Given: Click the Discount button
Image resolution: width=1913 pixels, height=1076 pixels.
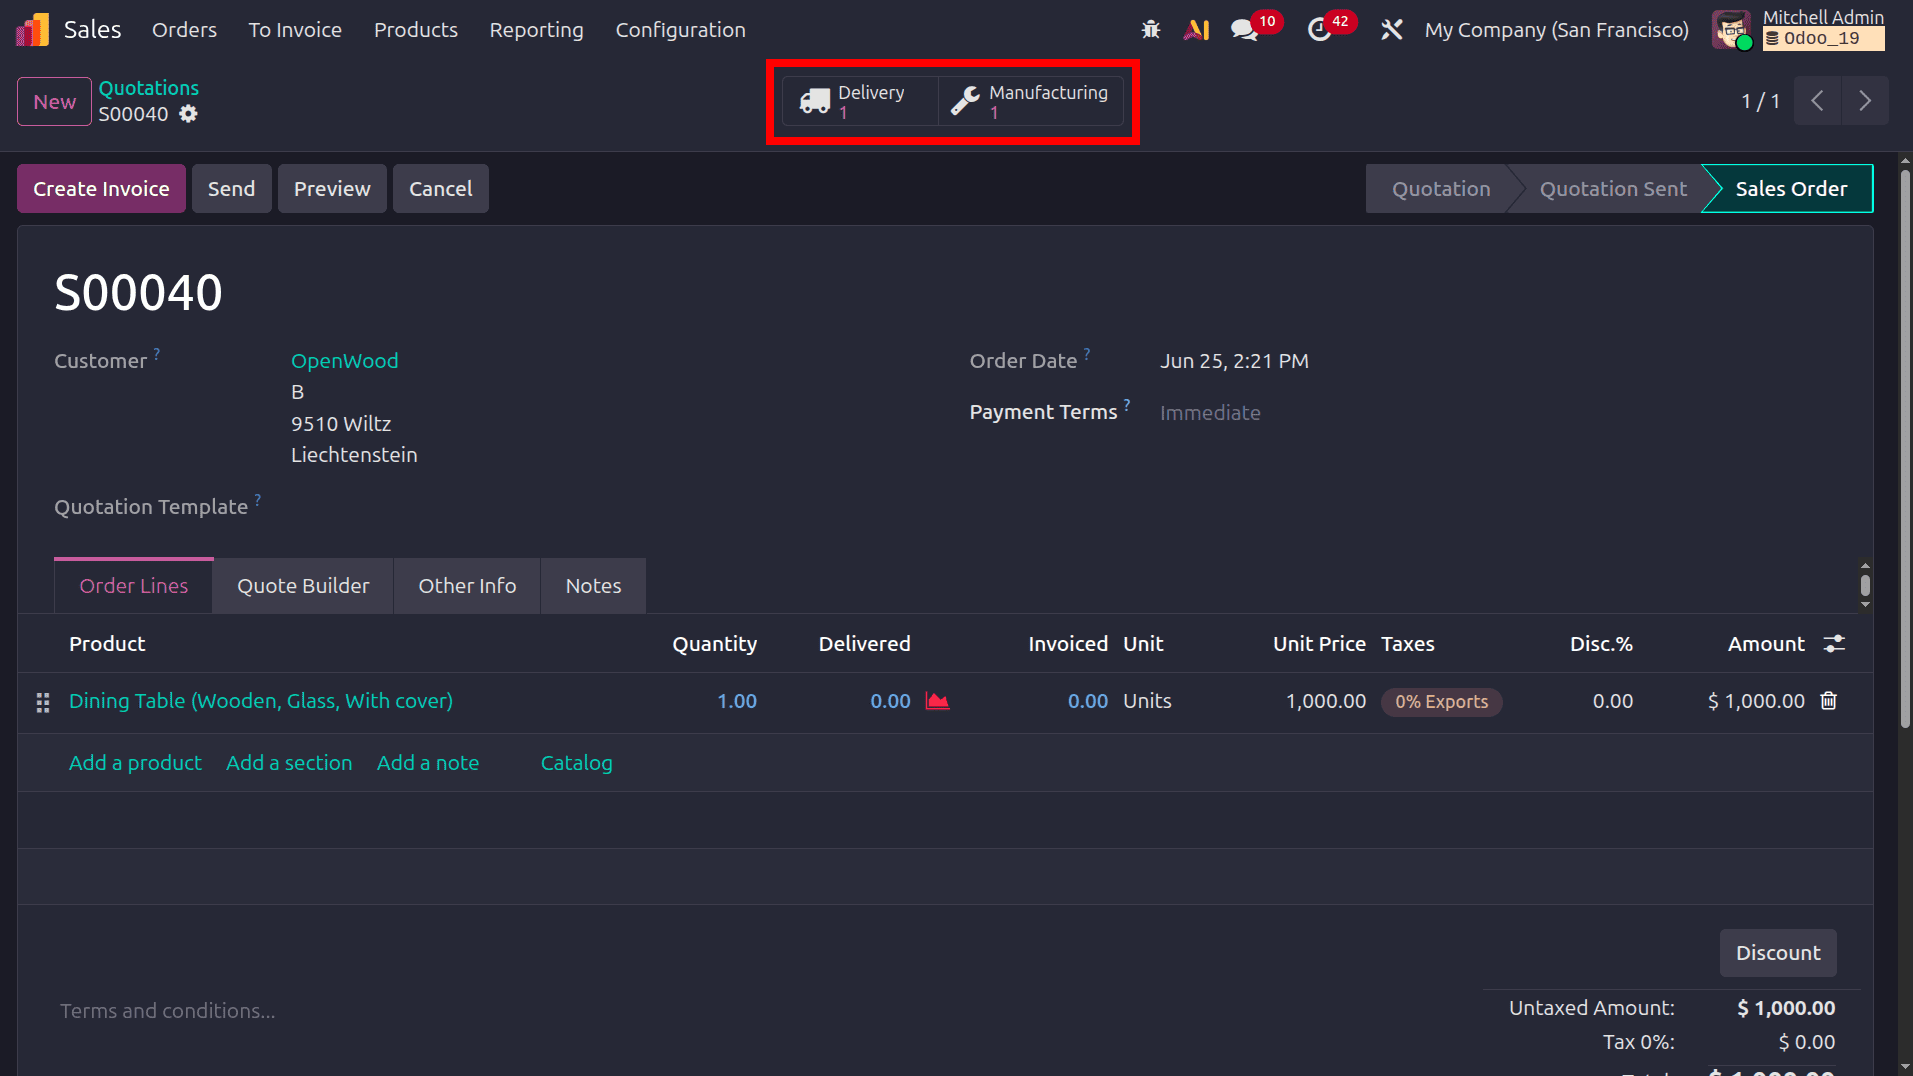Looking at the screenshot, I should 1778,953.
